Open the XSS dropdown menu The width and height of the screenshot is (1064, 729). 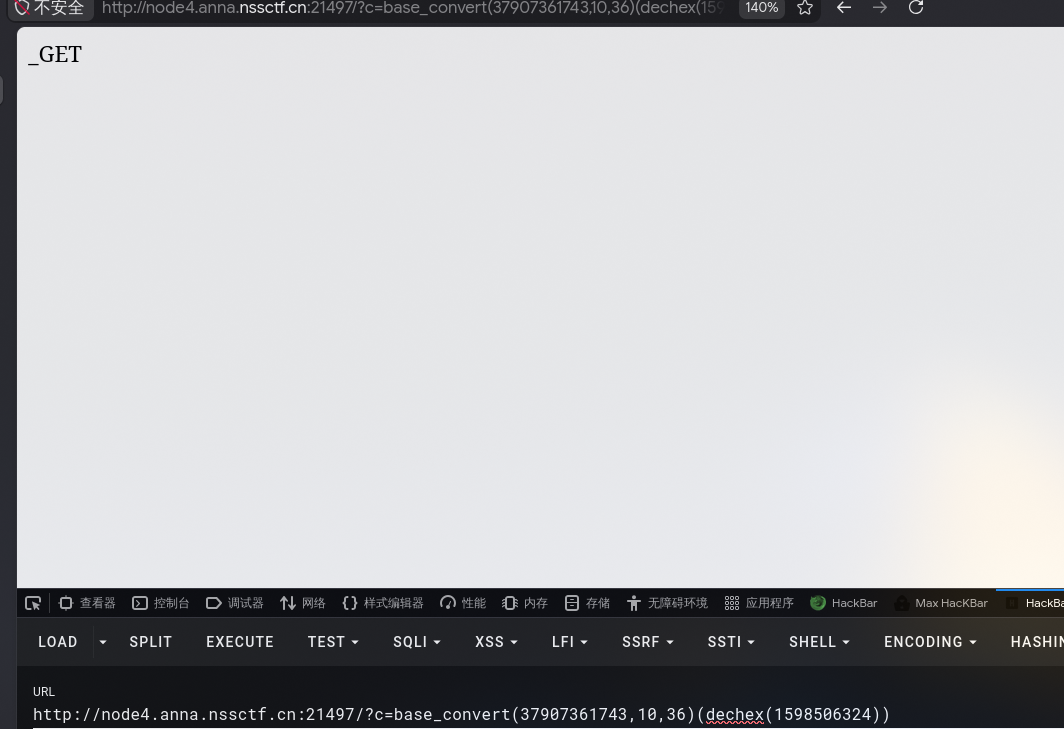tap(496, 641)
